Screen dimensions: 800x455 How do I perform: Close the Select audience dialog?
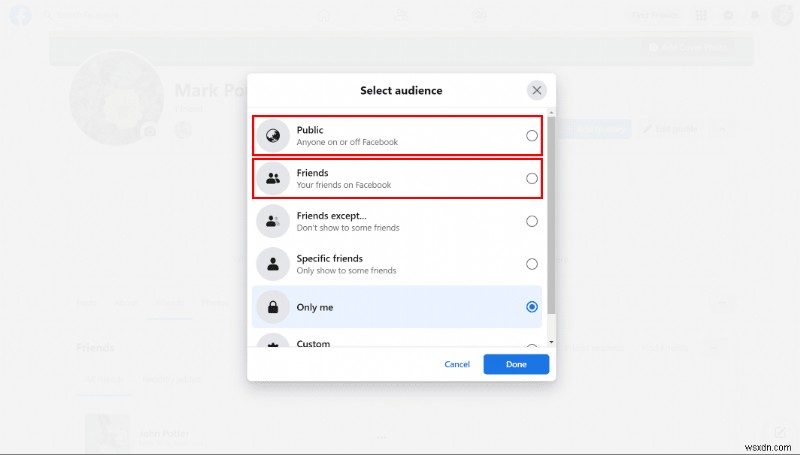coord(536,91)
